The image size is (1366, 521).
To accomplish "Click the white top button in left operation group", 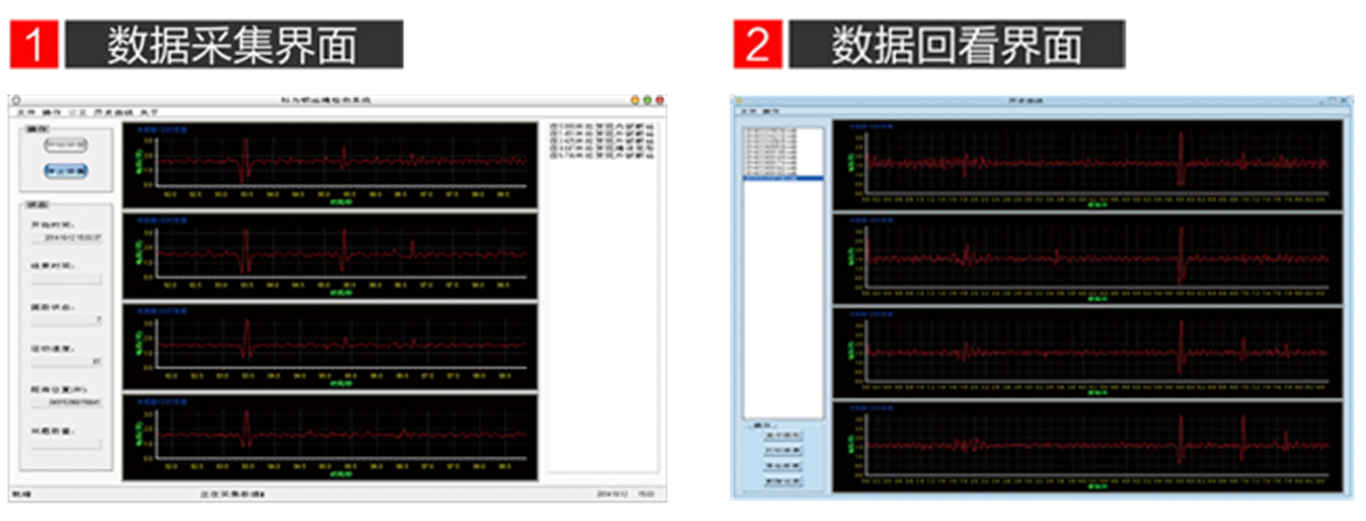I will coord(66,146).
